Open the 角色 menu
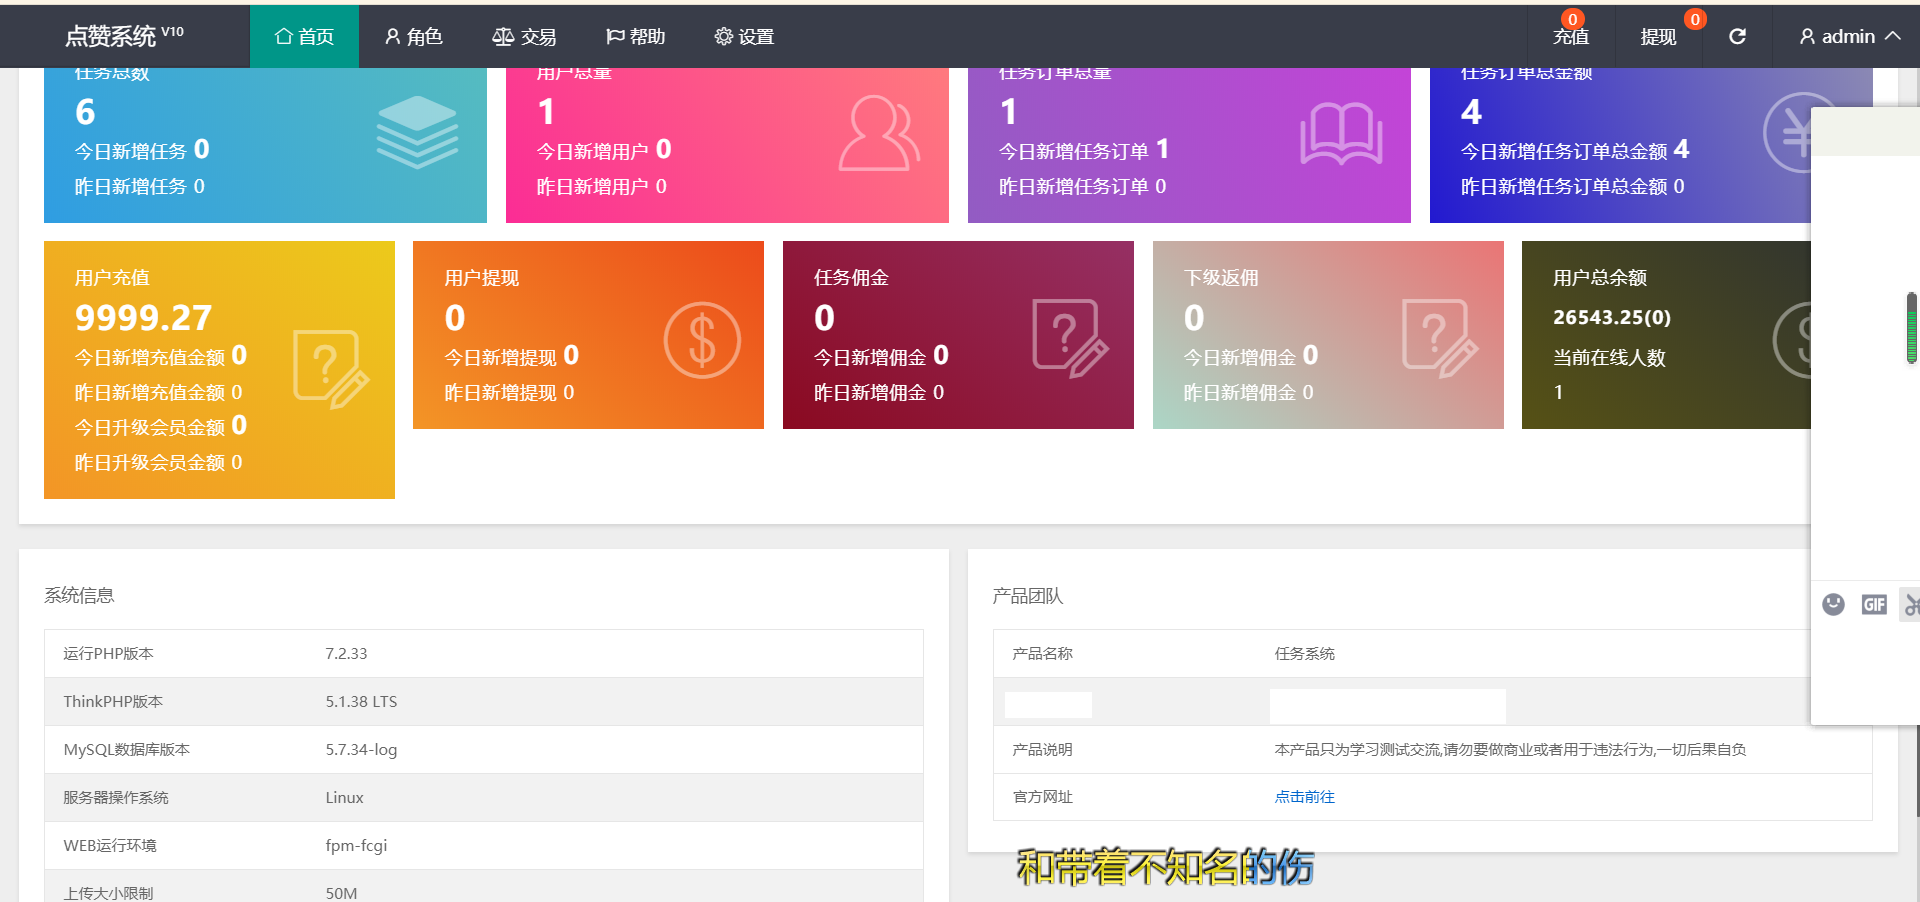1920x902 pixels. (414, 37)
